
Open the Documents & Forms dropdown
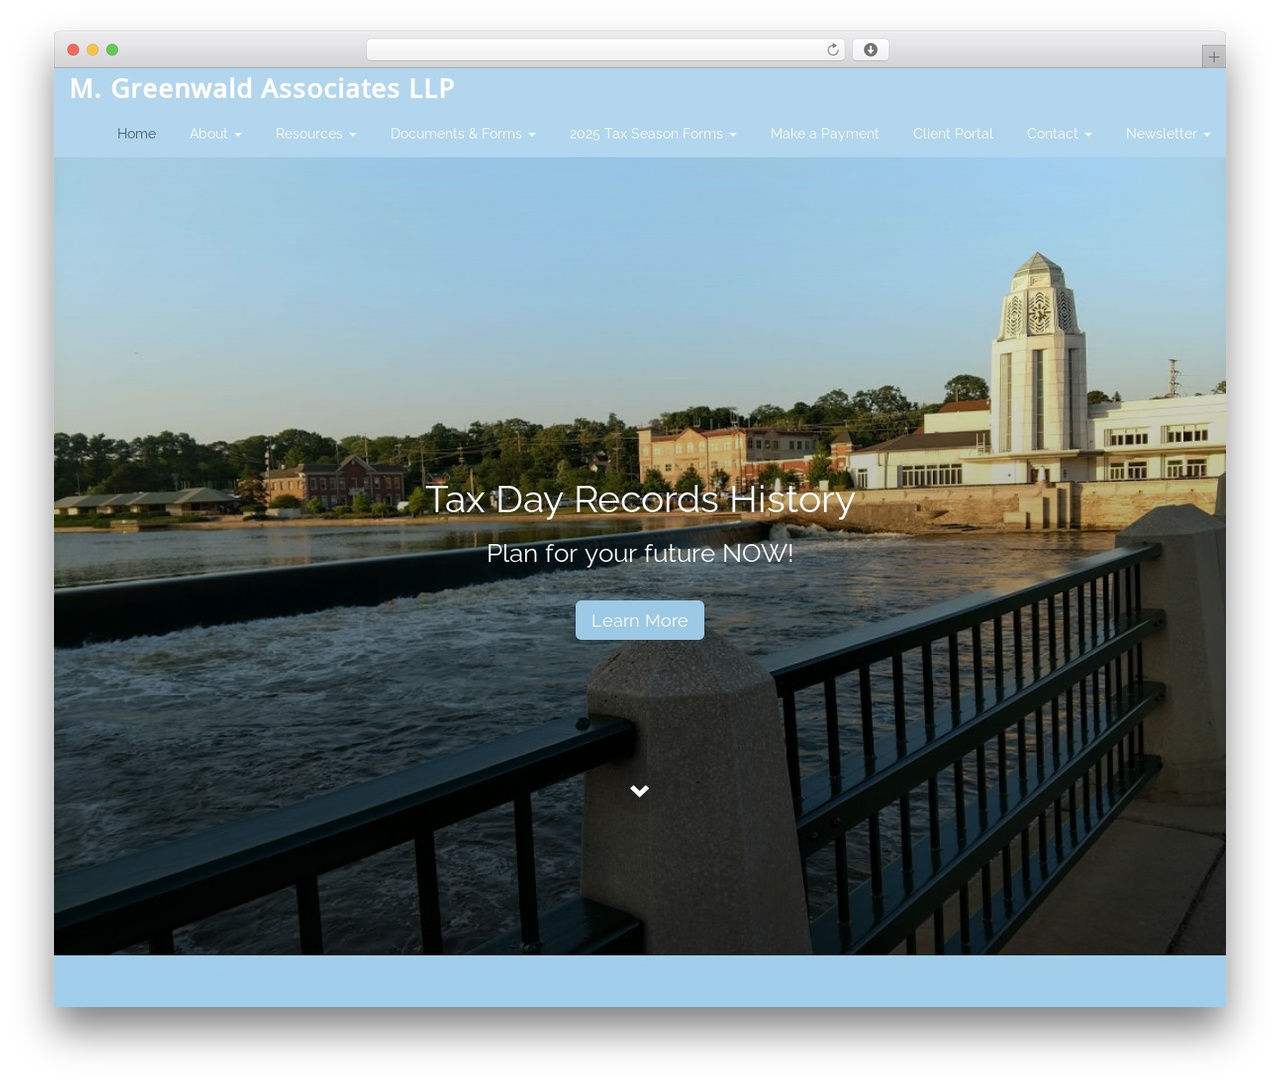pos(463,134)
